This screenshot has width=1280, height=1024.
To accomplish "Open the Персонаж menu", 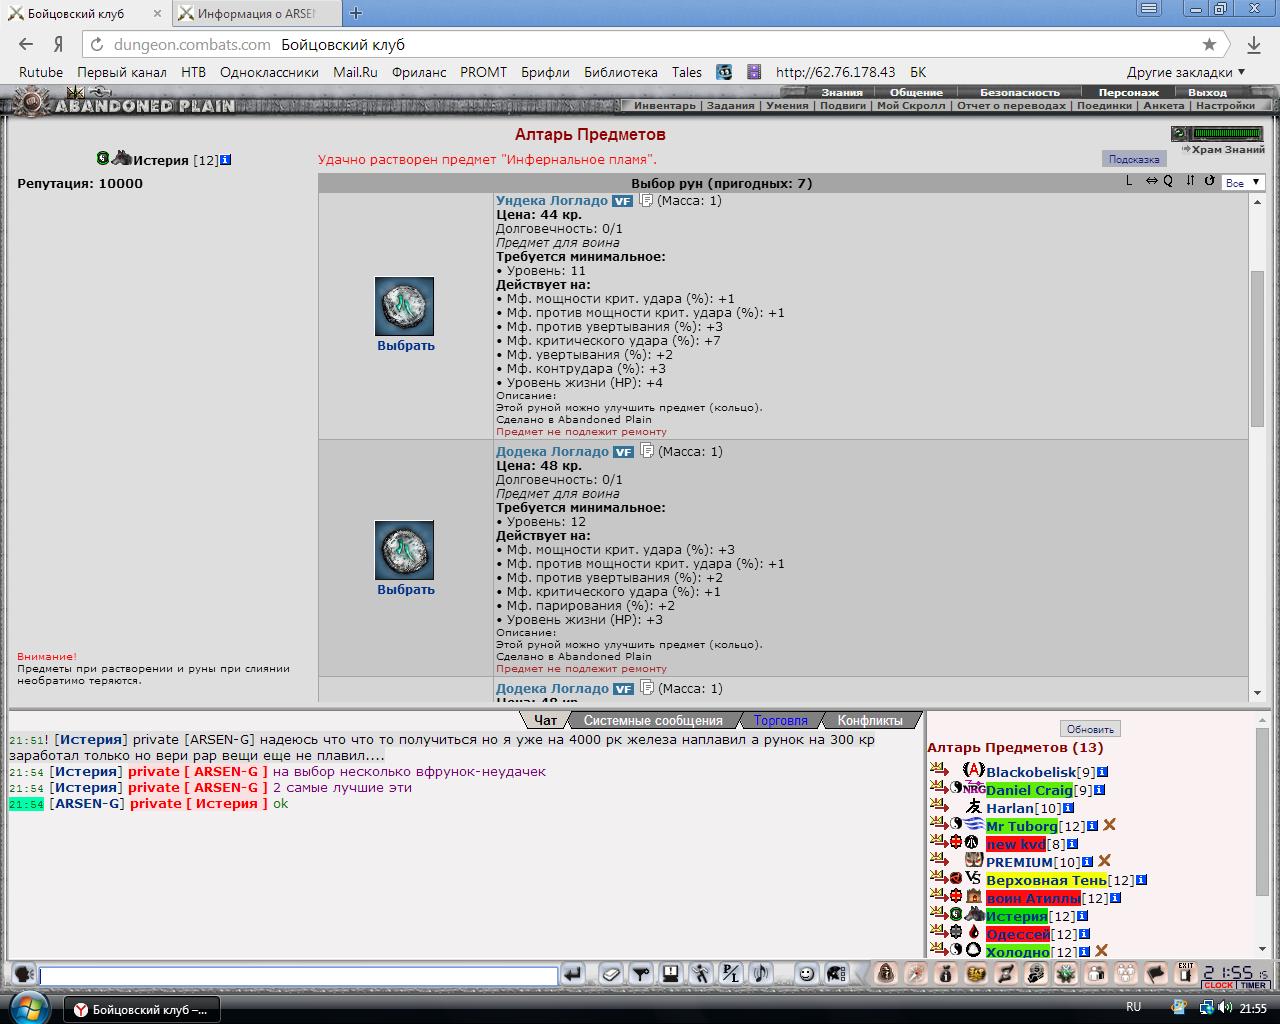I will point(1128,92).
